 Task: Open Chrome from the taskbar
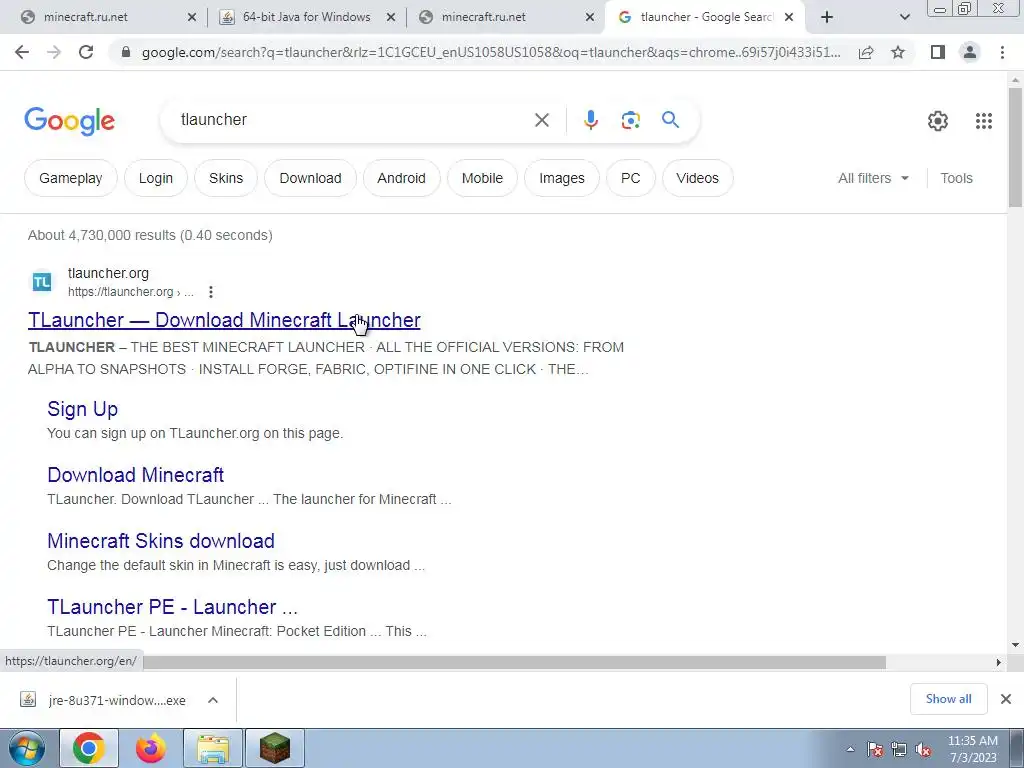89,748
